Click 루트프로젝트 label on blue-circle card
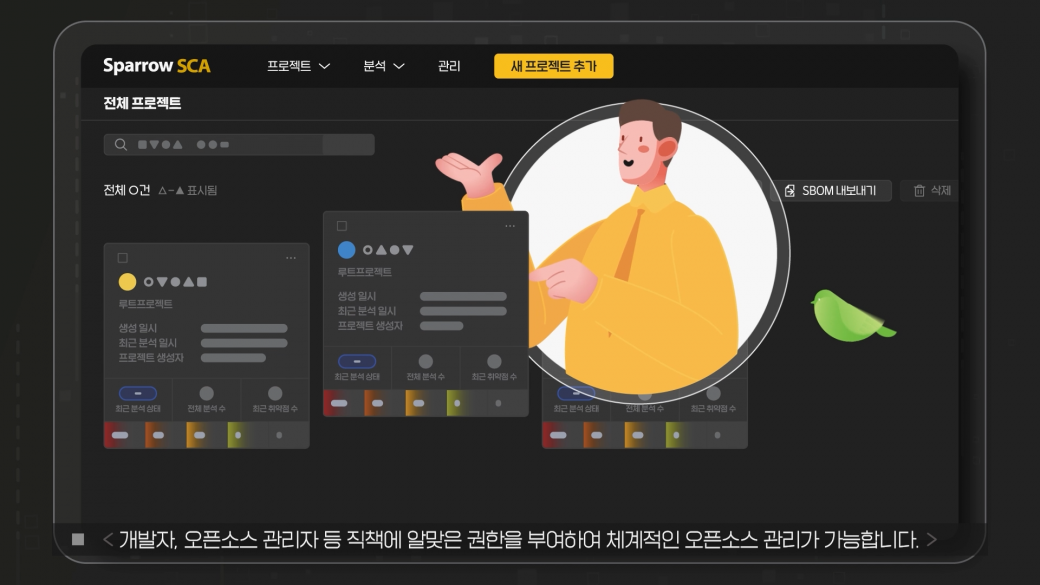 (364, 272)
